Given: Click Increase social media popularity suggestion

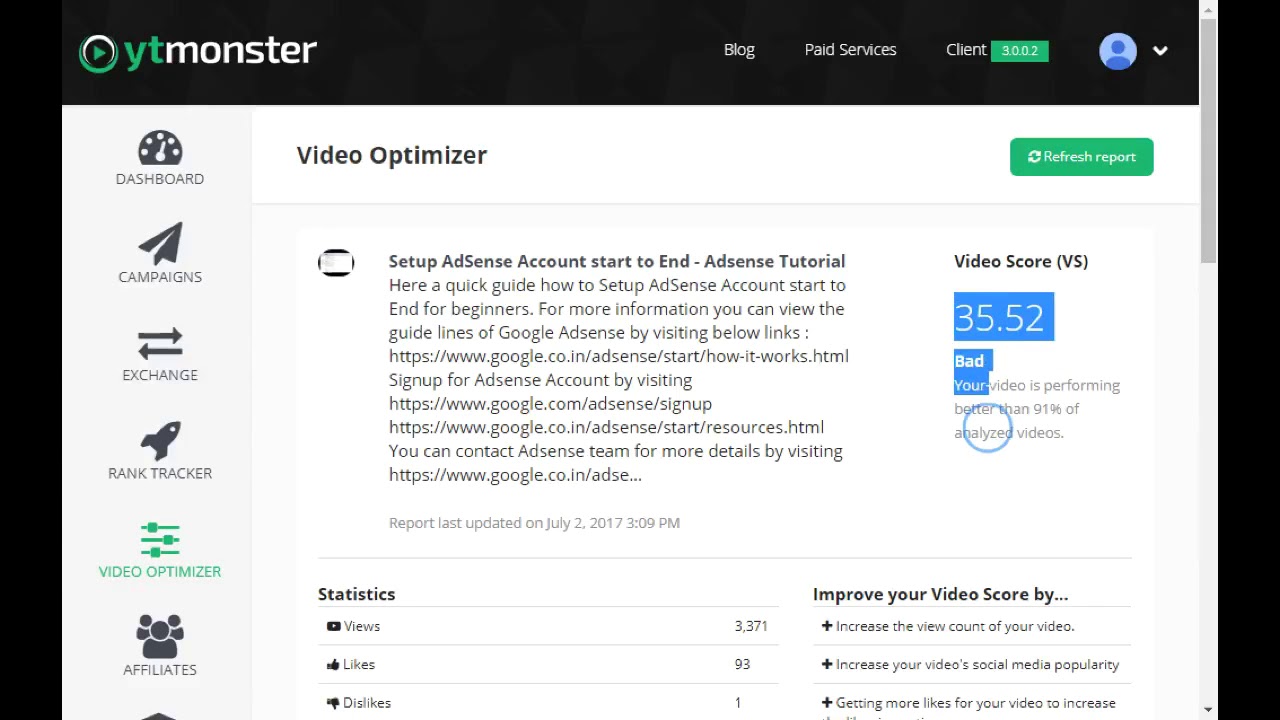Looking at the screenshot, I should (977, 664).
